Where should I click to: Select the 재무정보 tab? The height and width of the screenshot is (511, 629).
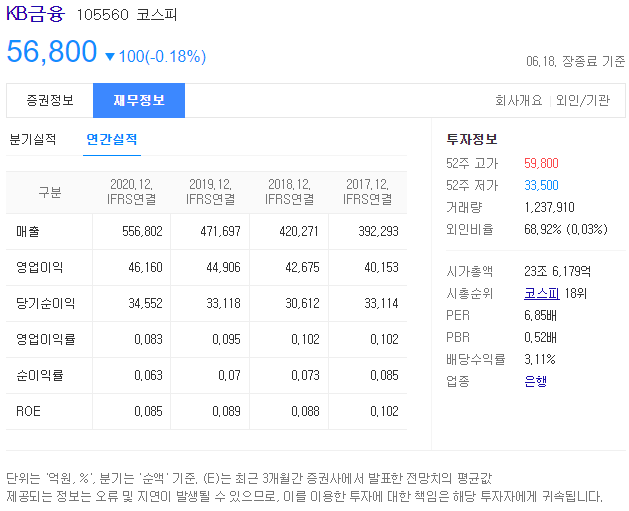139,100
